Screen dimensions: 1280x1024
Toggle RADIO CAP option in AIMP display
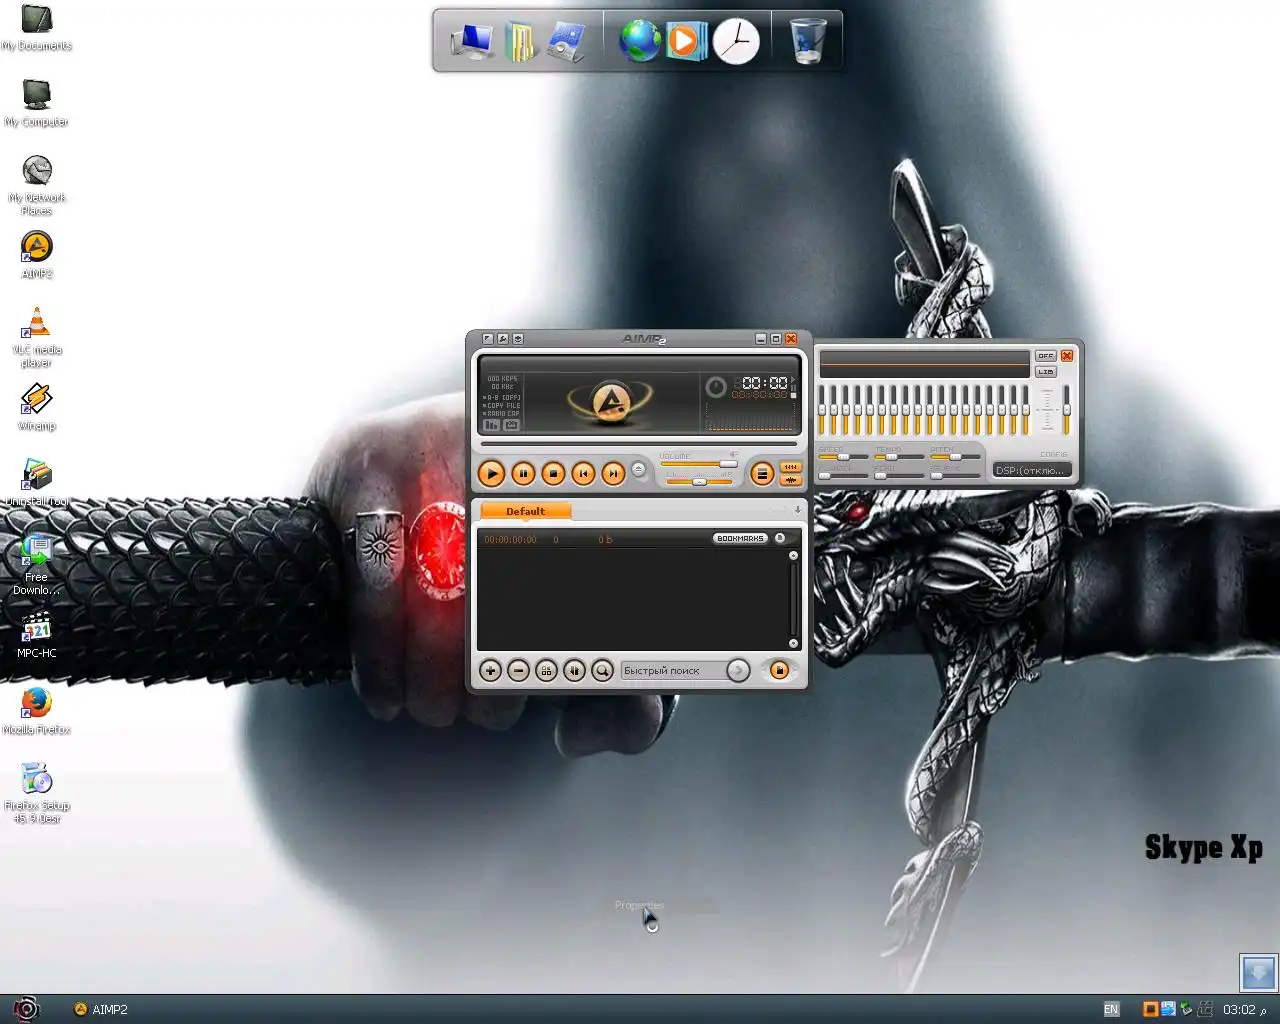click(502, 413)
